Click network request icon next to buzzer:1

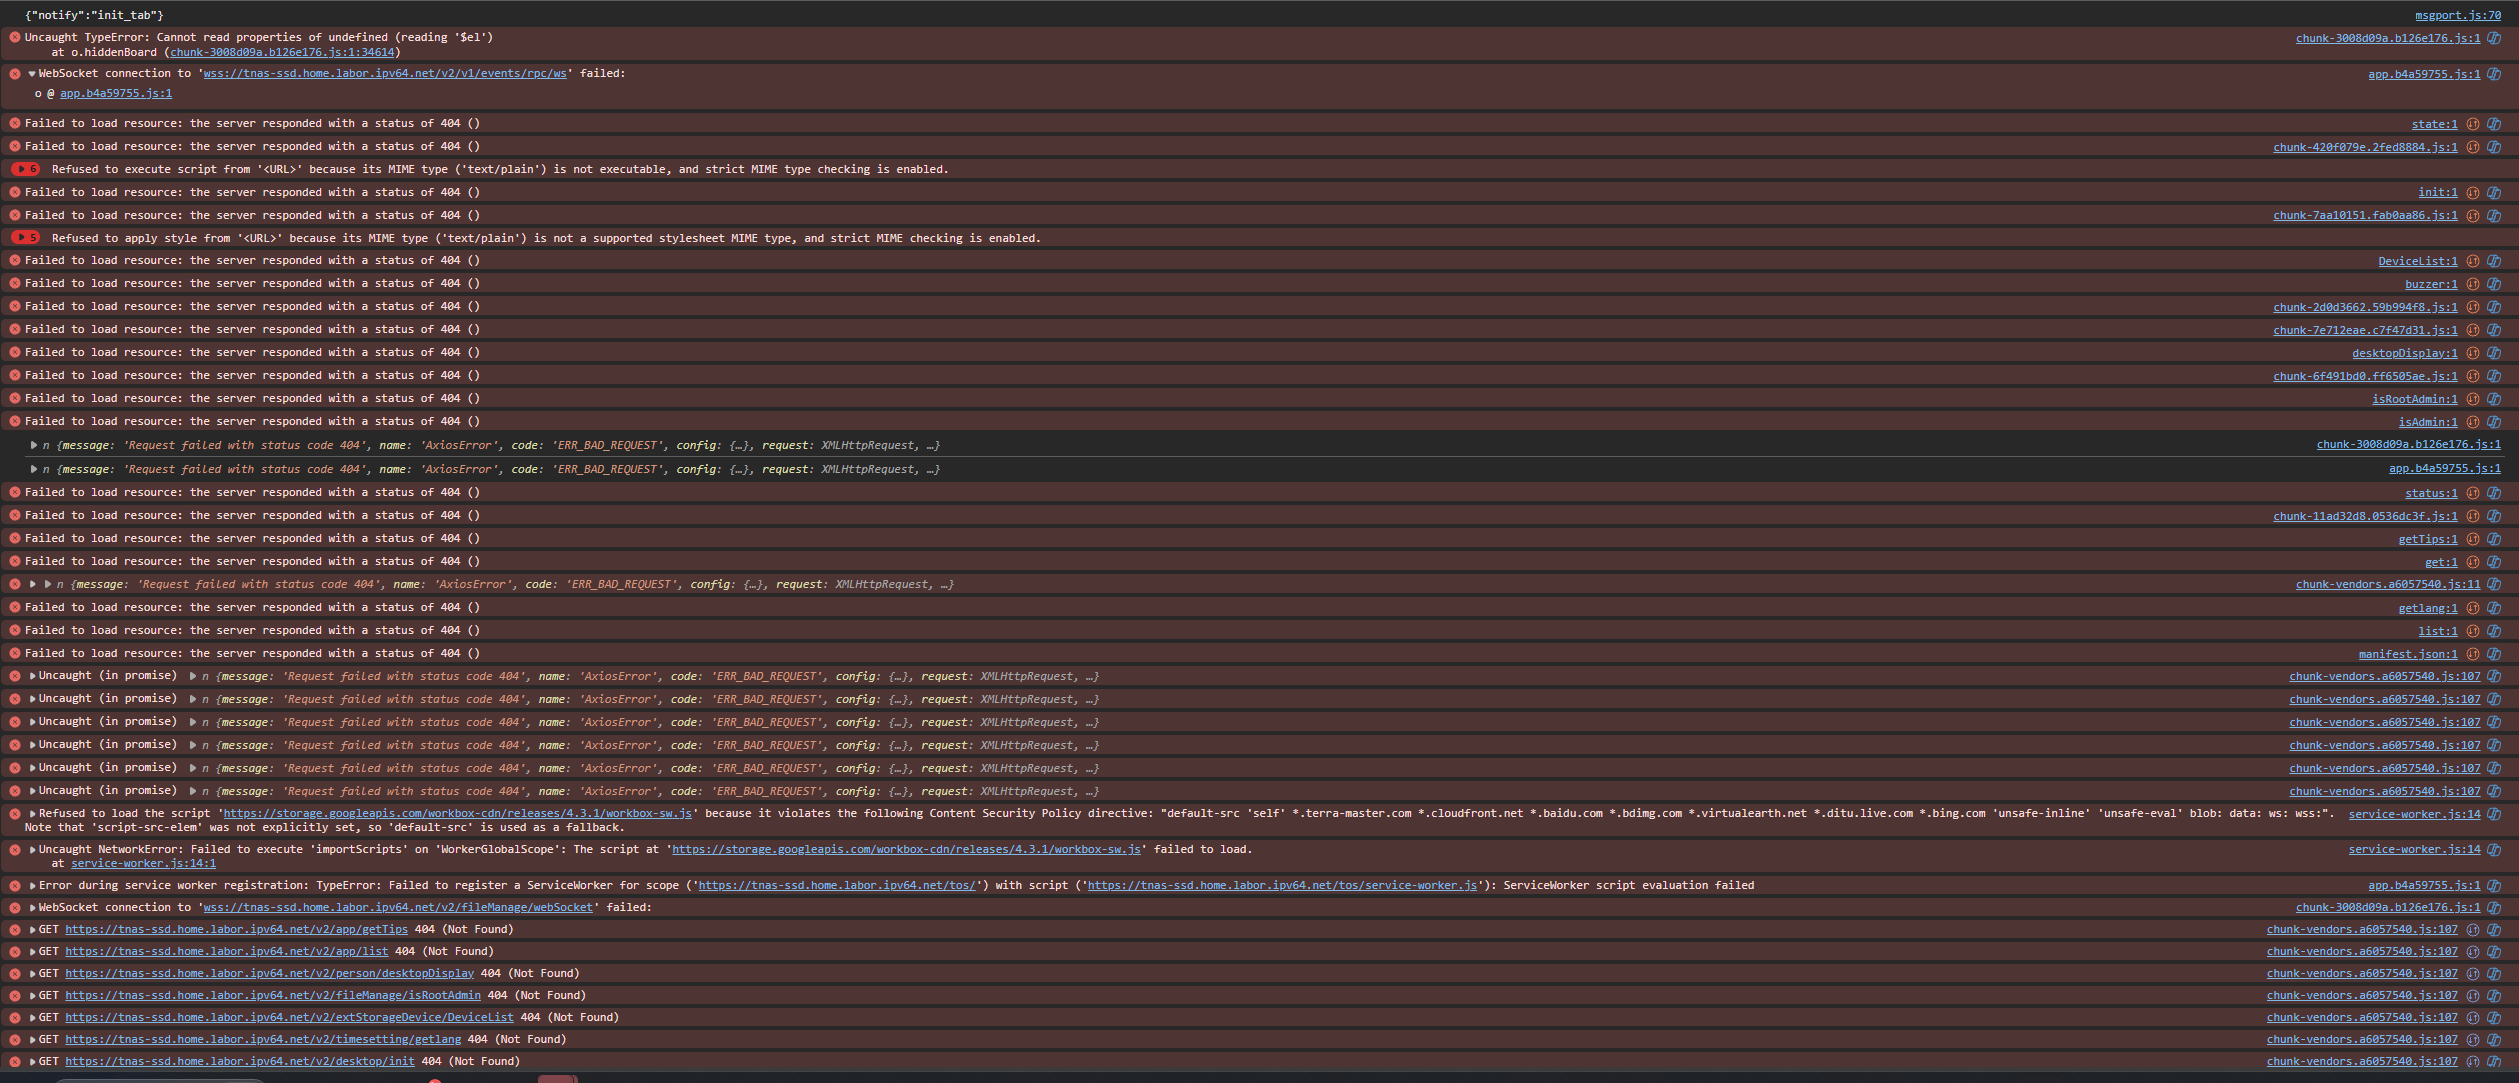(2473, 284)
